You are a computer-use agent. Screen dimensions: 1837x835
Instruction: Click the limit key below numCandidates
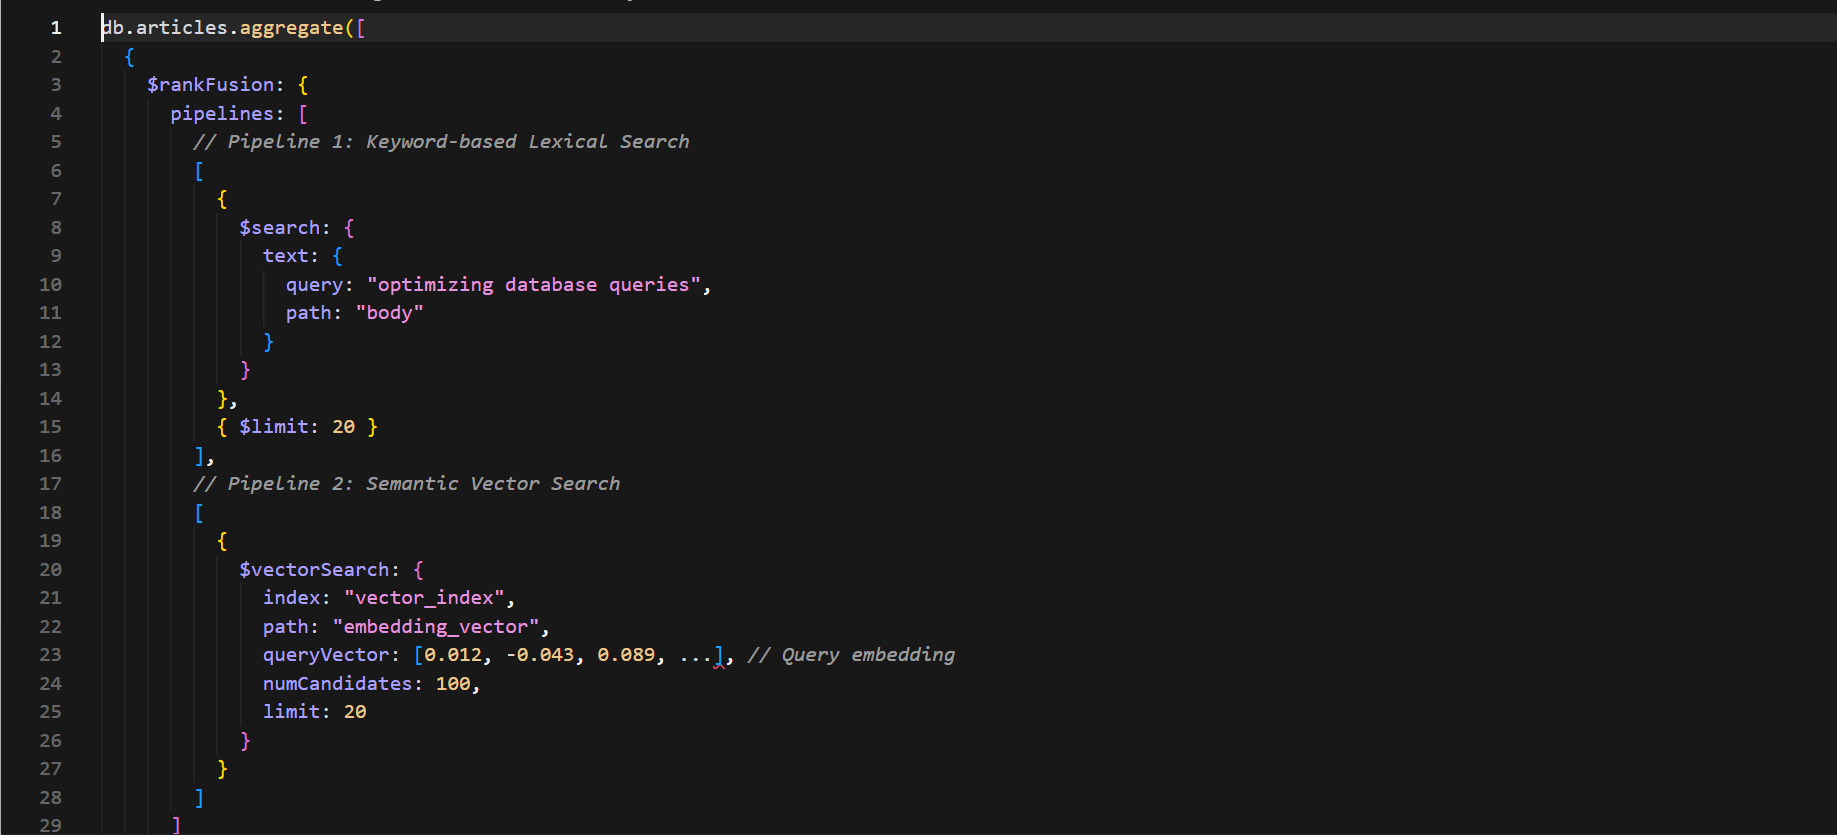[x=291, y=712]
